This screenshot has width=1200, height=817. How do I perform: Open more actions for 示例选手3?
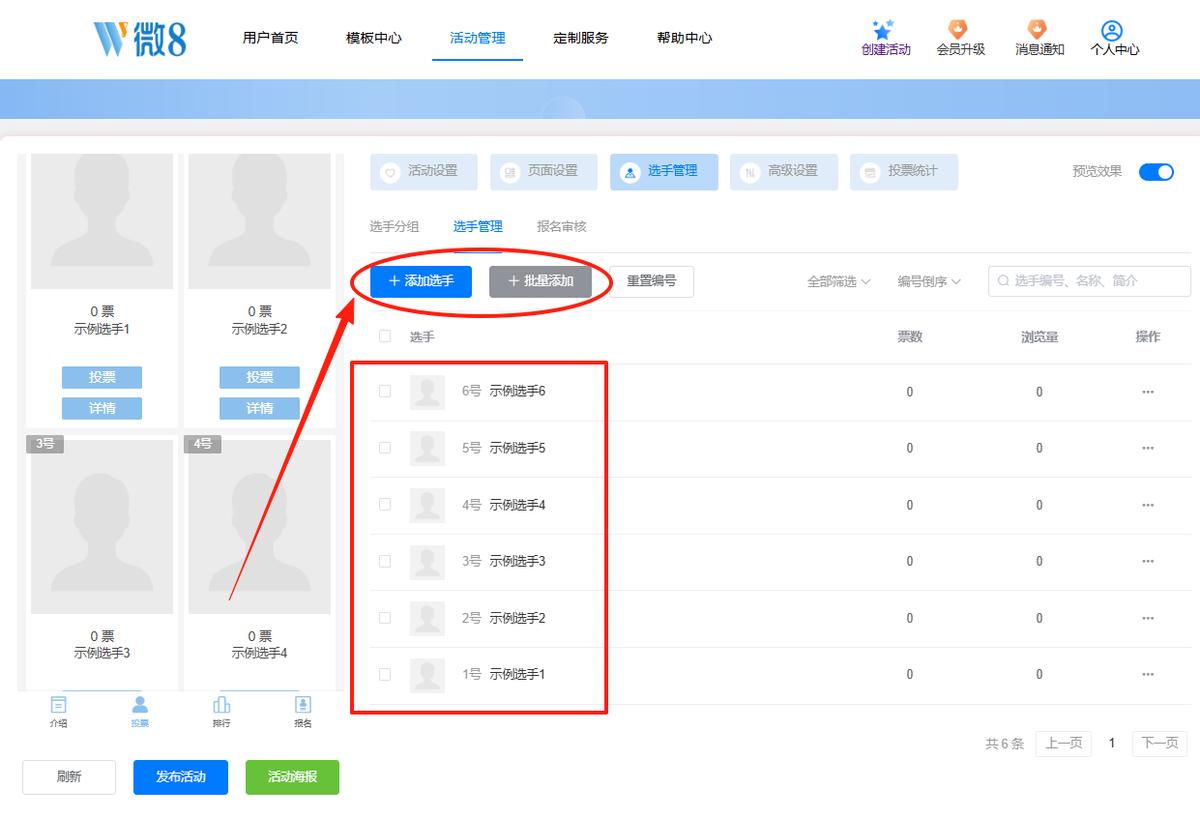(1148, 561)
